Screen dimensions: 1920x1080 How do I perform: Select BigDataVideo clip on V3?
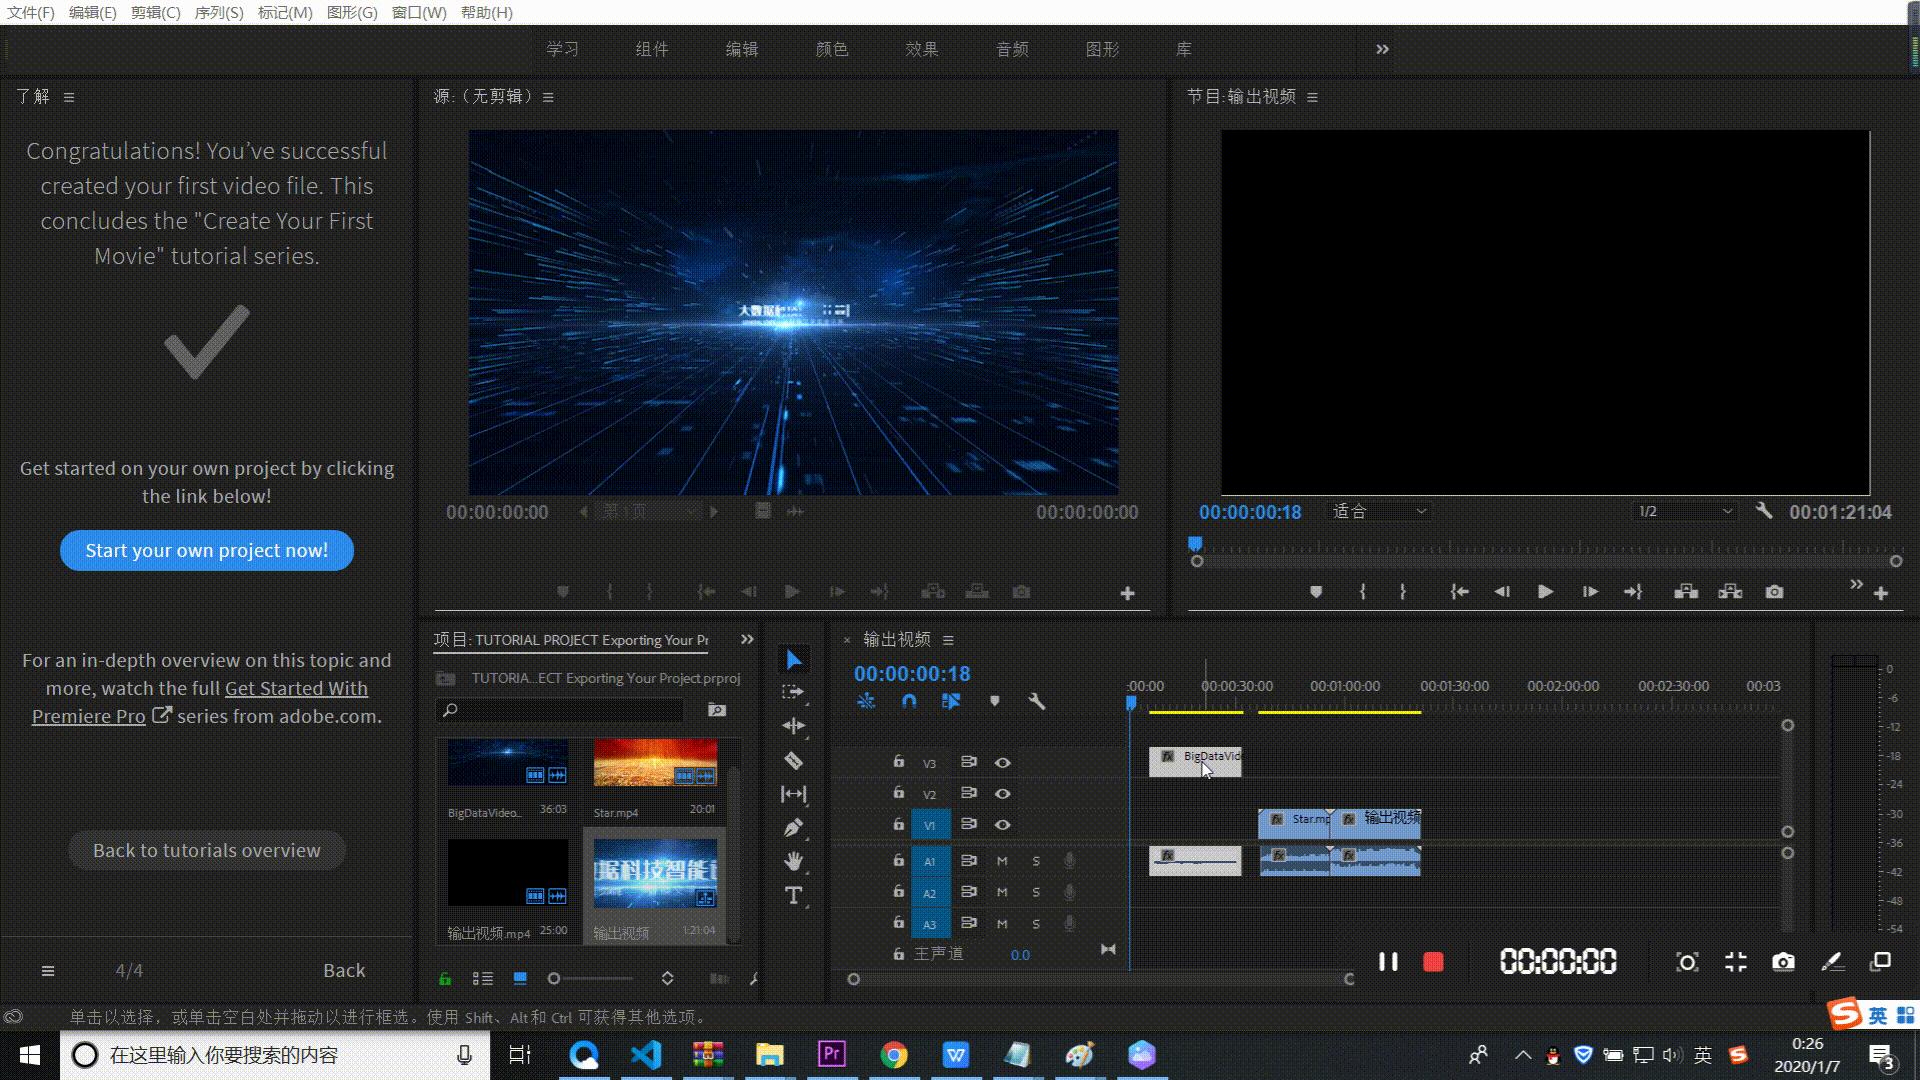pyautogui.click(x=1195, y=762)
